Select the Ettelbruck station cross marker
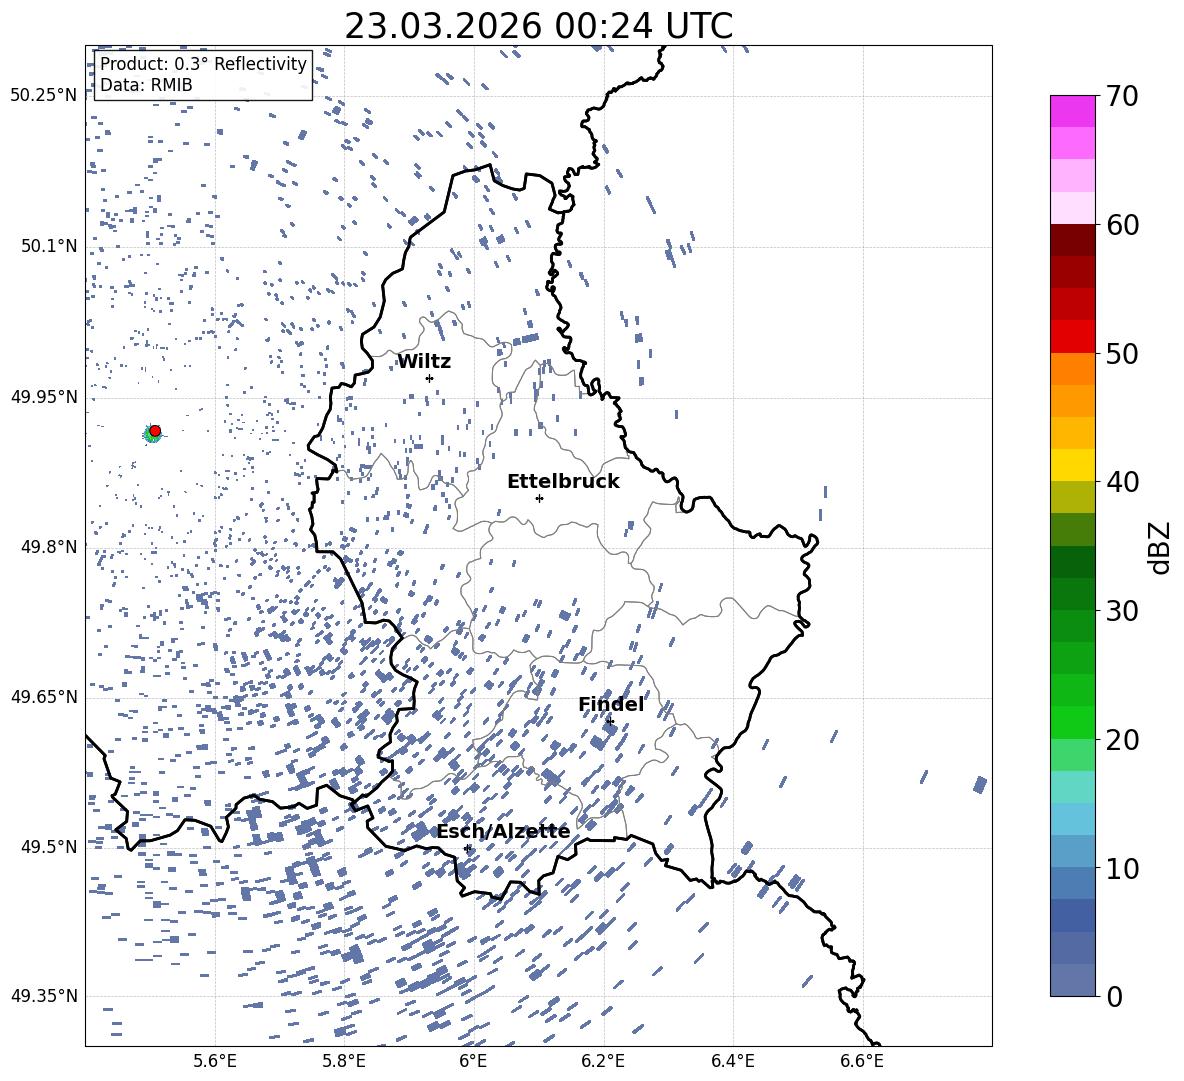Screen dimensions: 1184x1081 tap(539, 498)
